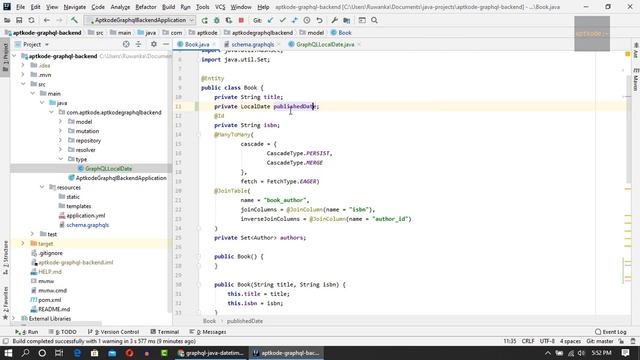The height and width of the screenshot is (360, 640).
Task: Switch to the schema.graphqls editor tab
Action: pos(252,44)
